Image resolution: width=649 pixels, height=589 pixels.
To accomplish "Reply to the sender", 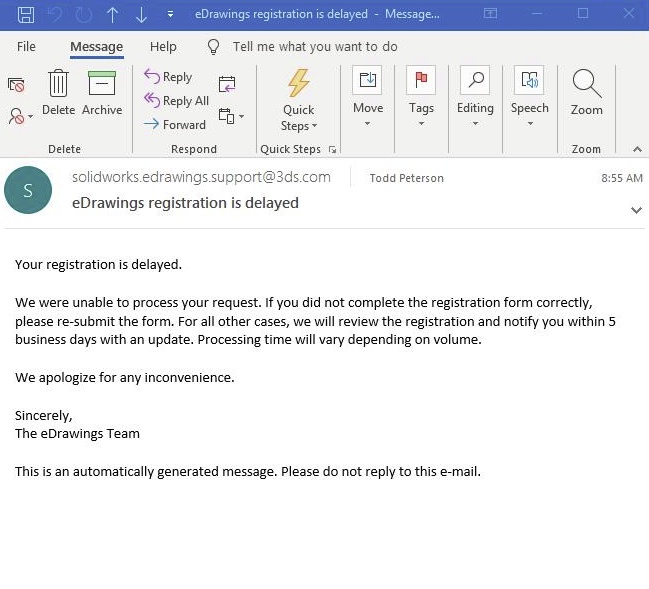I will [x=168, y=77].
